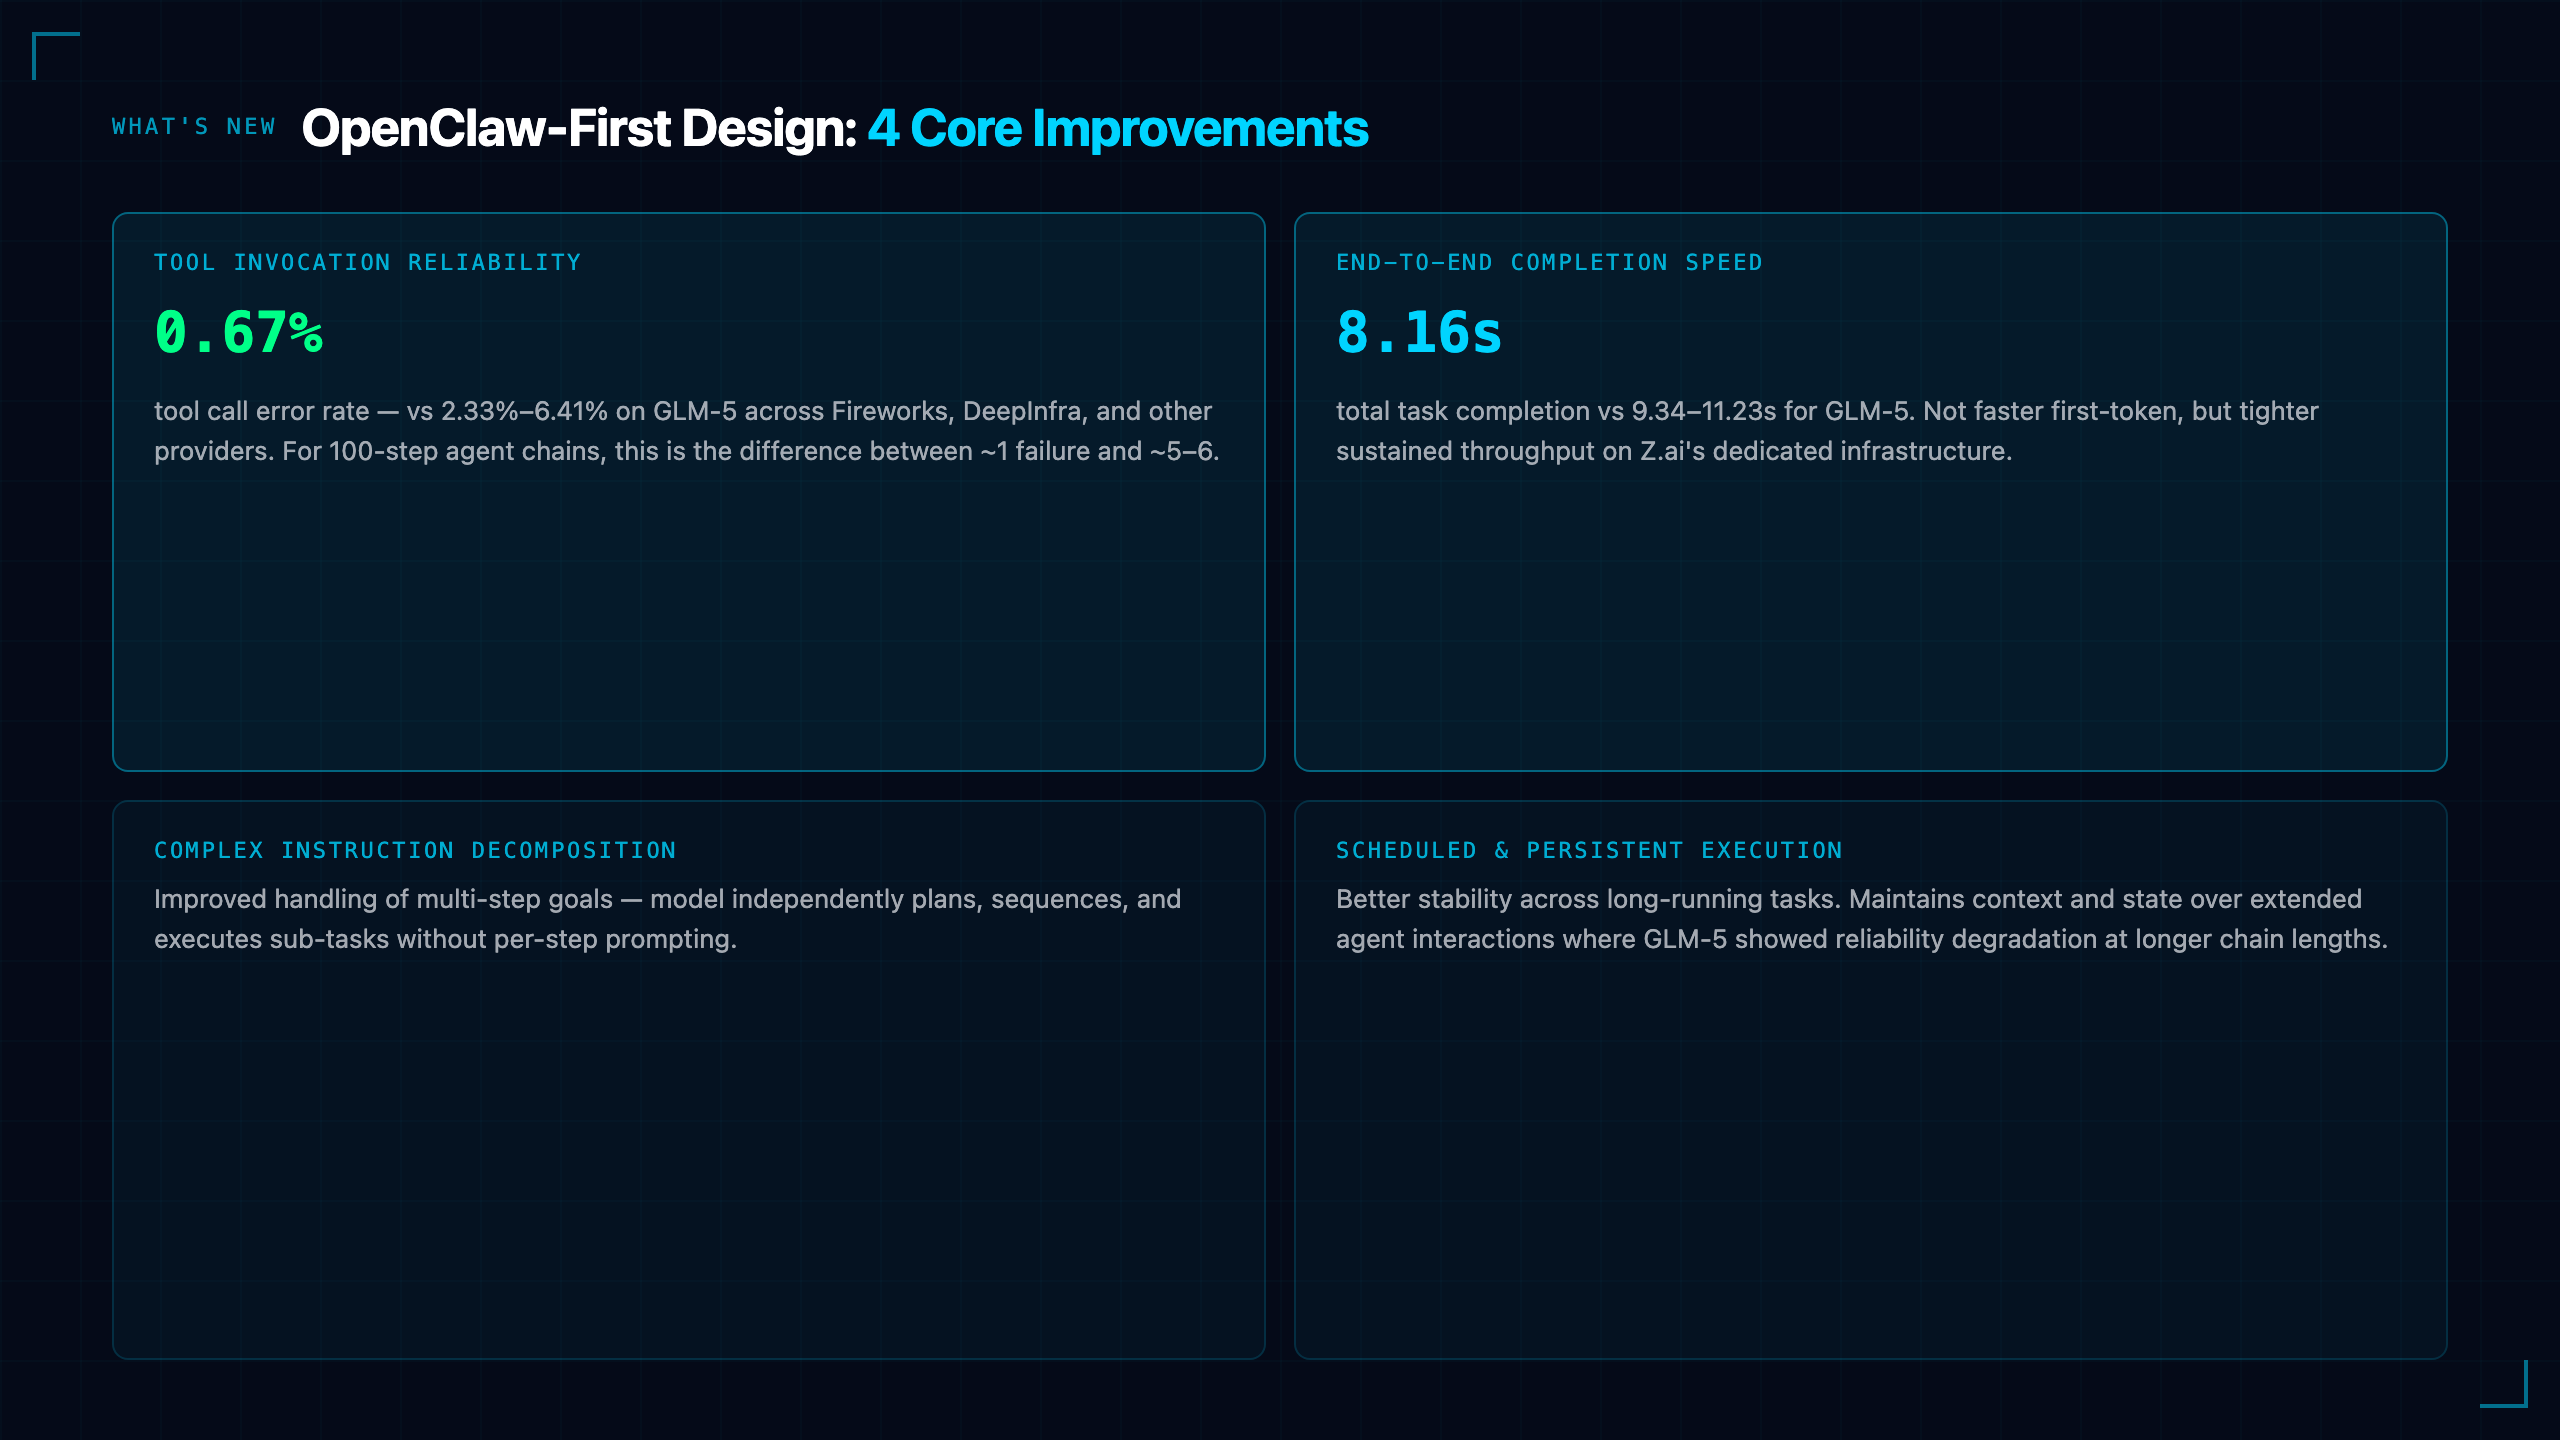Viewport: 2560px width, 1440px height.
Task: Click the Complex Instruction Decomposition title
Action: pyautogui.click(x=415, y=851)
